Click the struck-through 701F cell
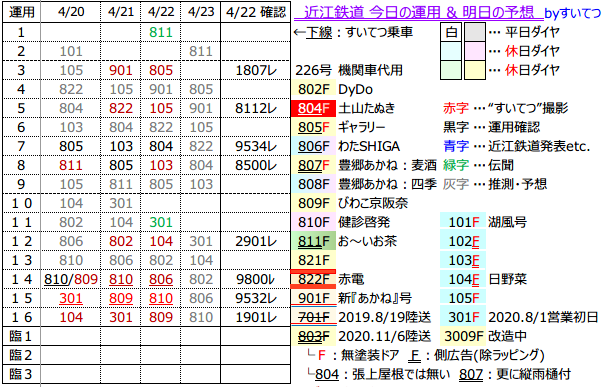Viewport: 609px width, 387px height. point(313,317)
